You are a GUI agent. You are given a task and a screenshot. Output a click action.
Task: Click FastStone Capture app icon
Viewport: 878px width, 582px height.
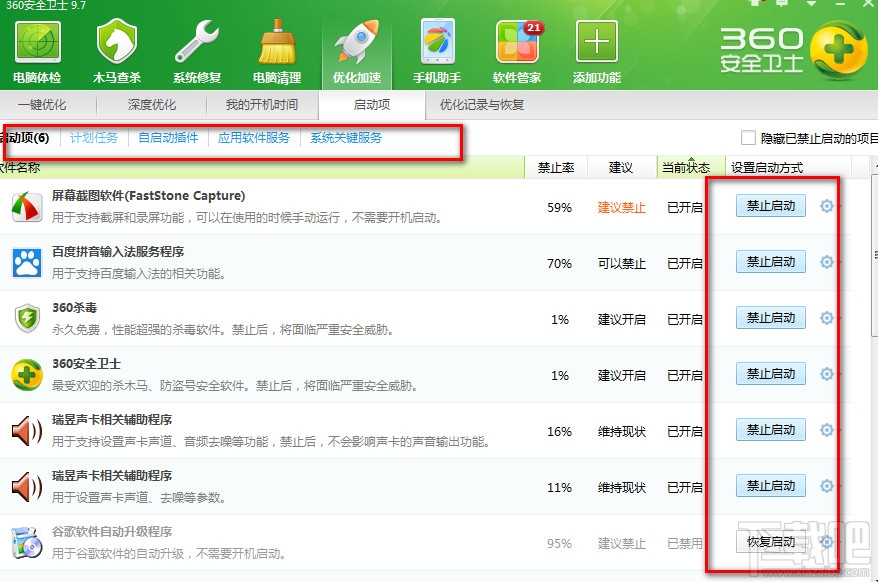click(x=27, y=207)
